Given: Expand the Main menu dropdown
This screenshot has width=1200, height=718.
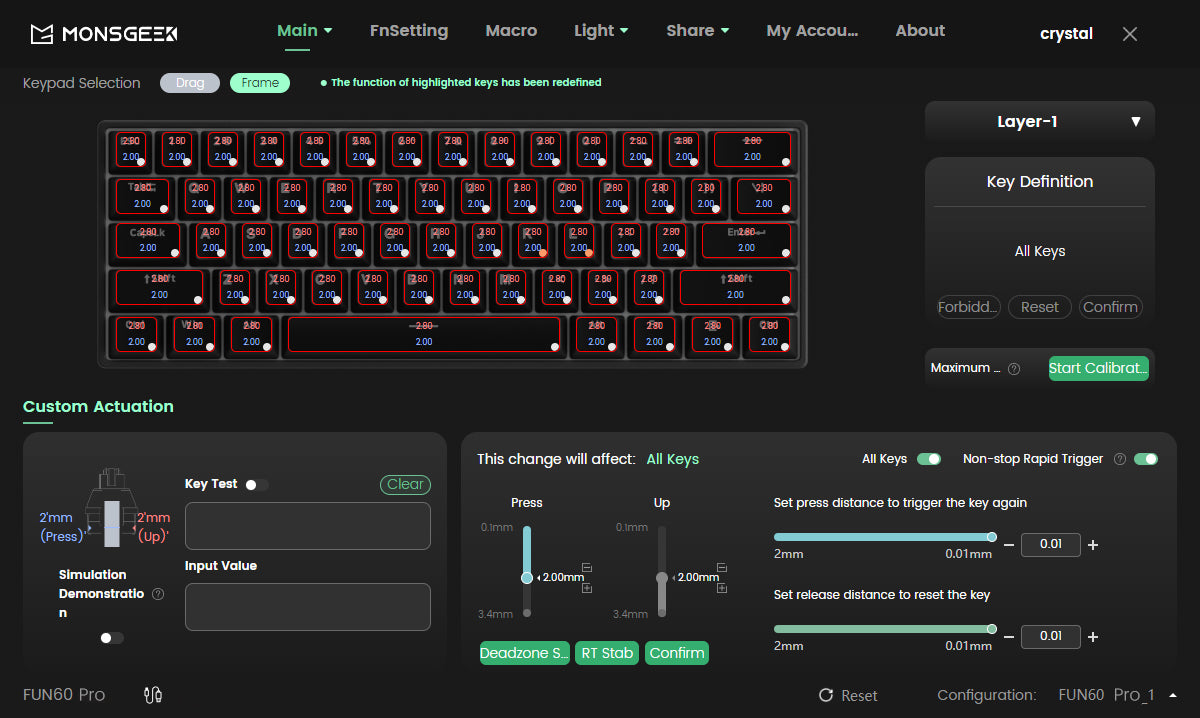Looking at the screenshot, I should point(305,30).
